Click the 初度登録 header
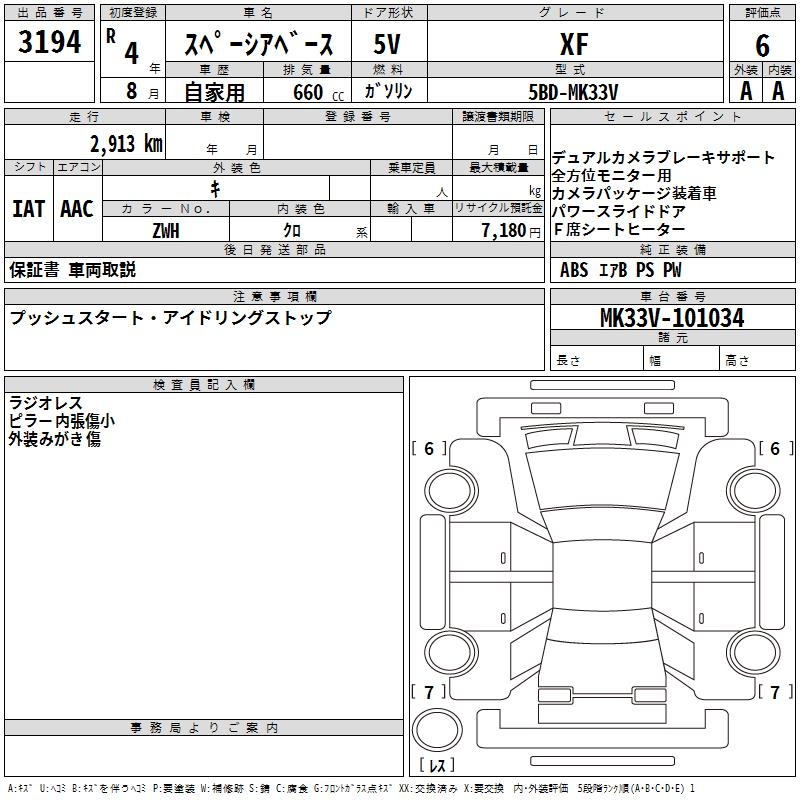 (133, 12)
